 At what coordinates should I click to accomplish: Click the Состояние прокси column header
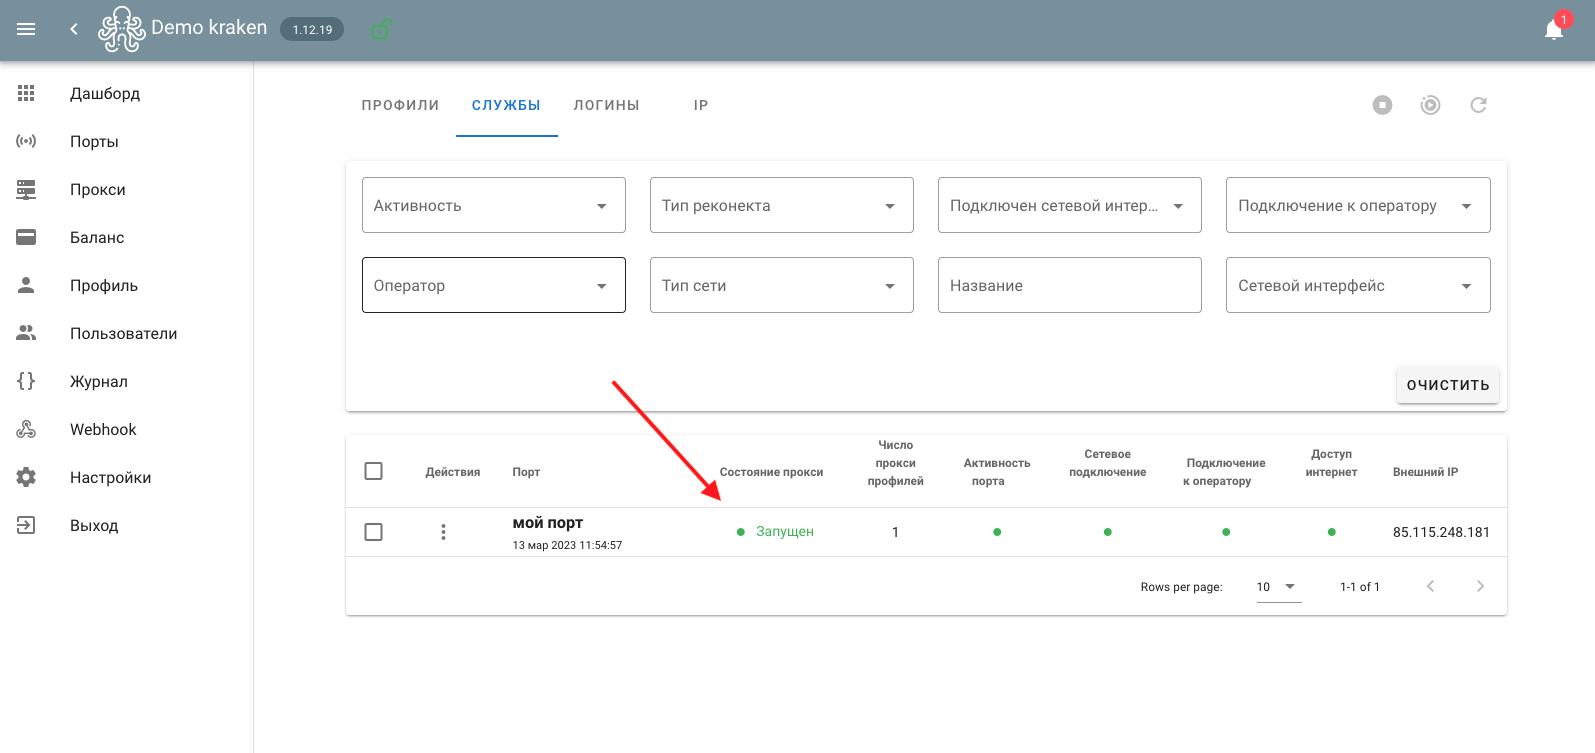coord(771,472)
